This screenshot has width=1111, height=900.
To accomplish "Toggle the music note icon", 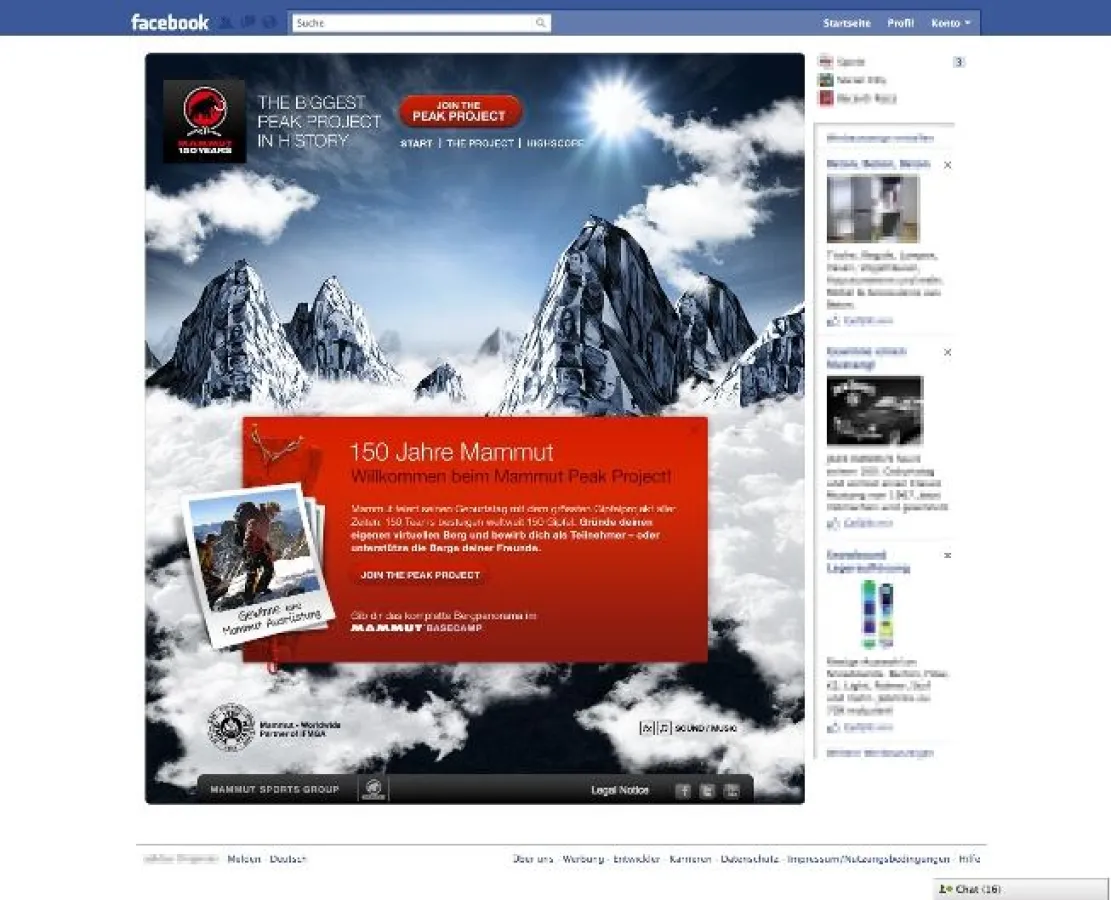I will click(x=664, y=728).
